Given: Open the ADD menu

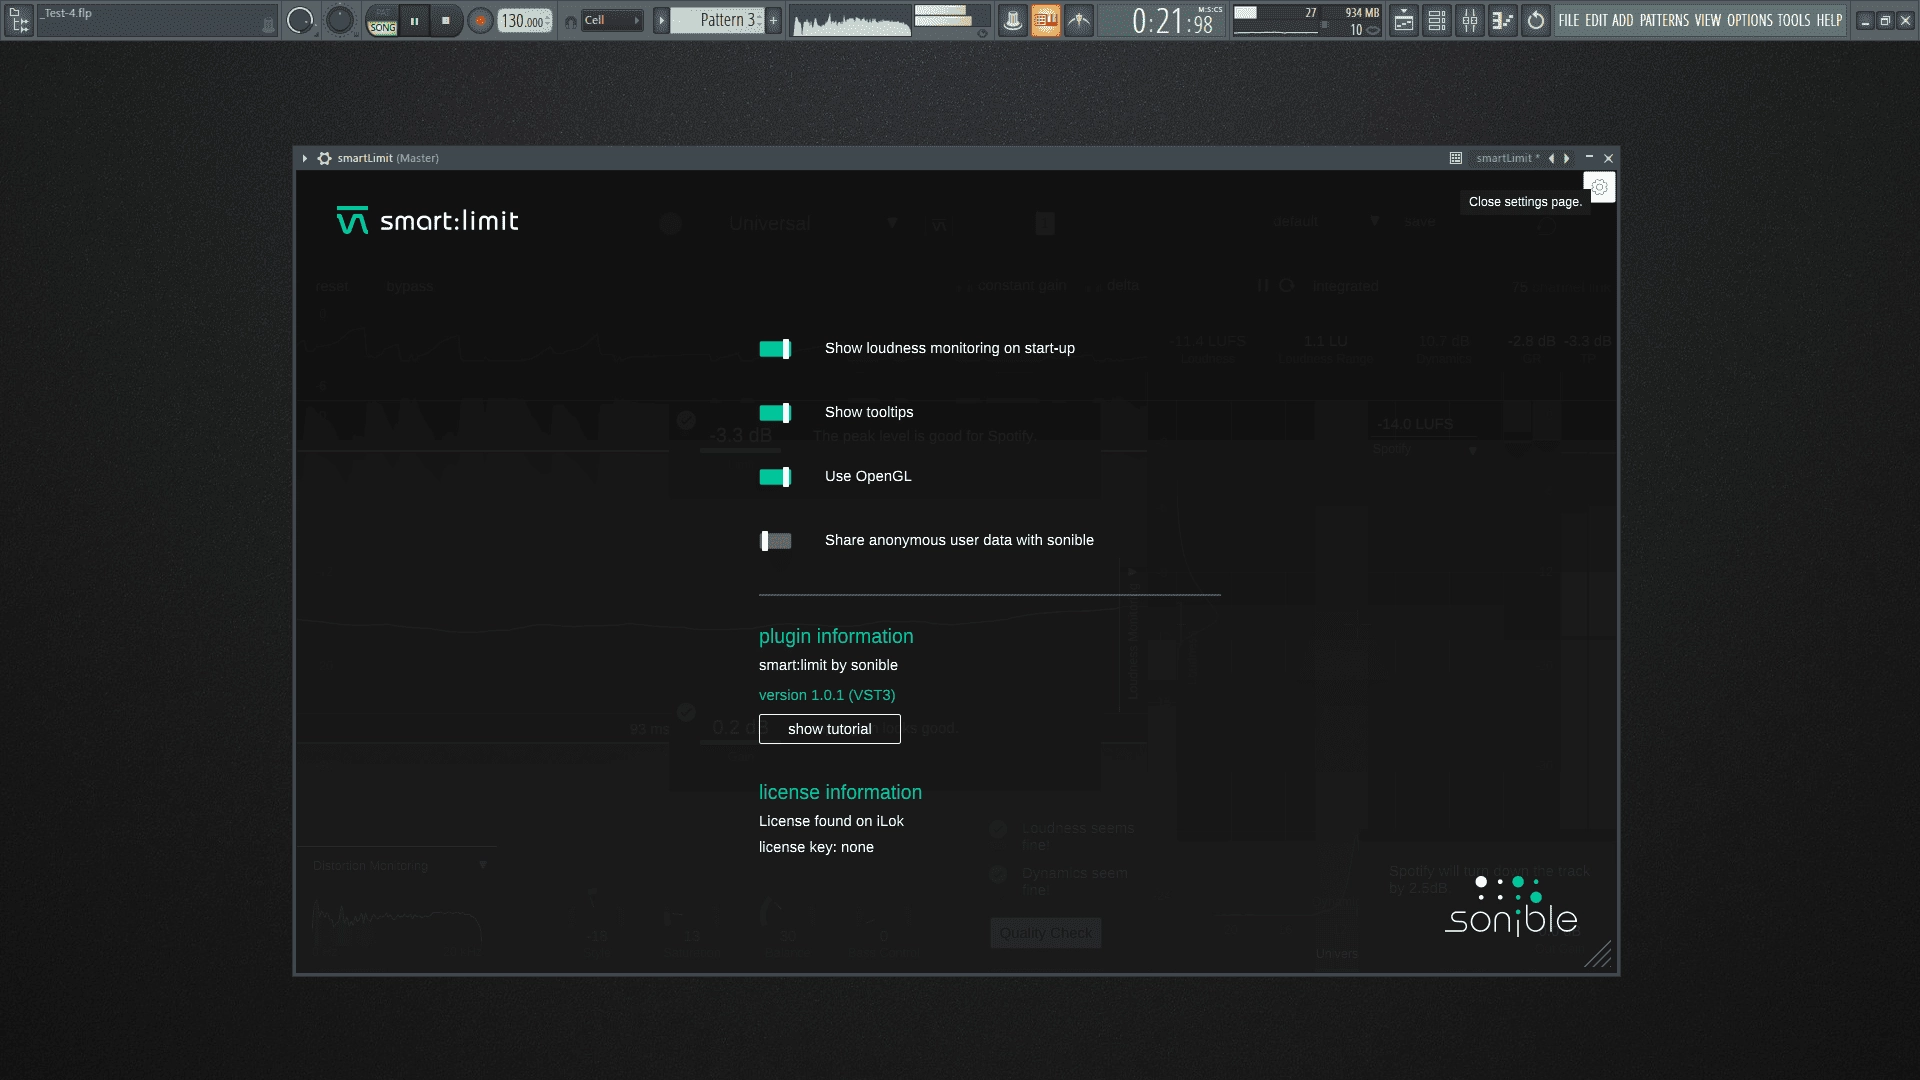Looking at the screenshot, I should click(1623, 20).
